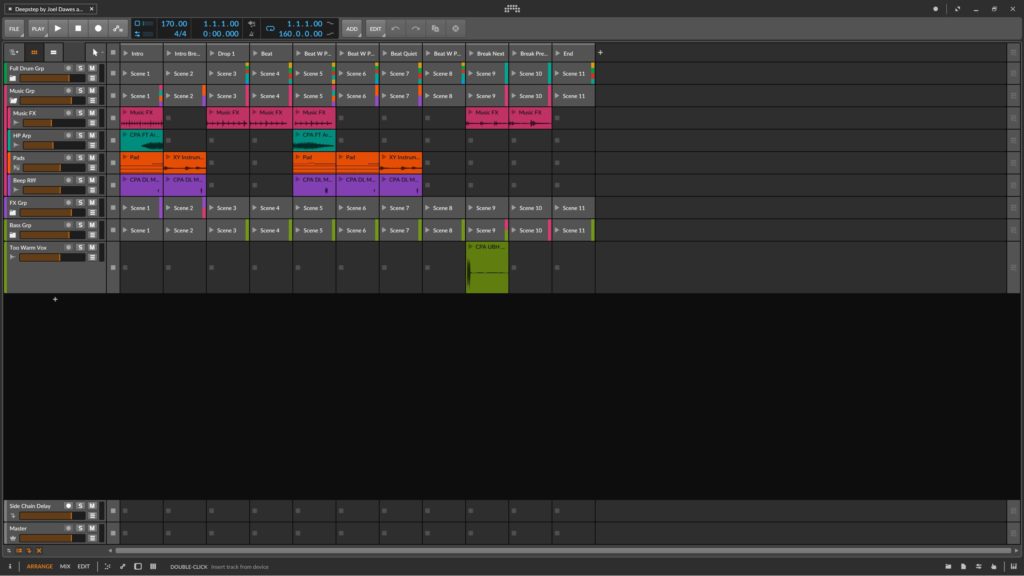Arm record on HP Arp track
This screenshot has width=1024, height=576.
[68, 136]
